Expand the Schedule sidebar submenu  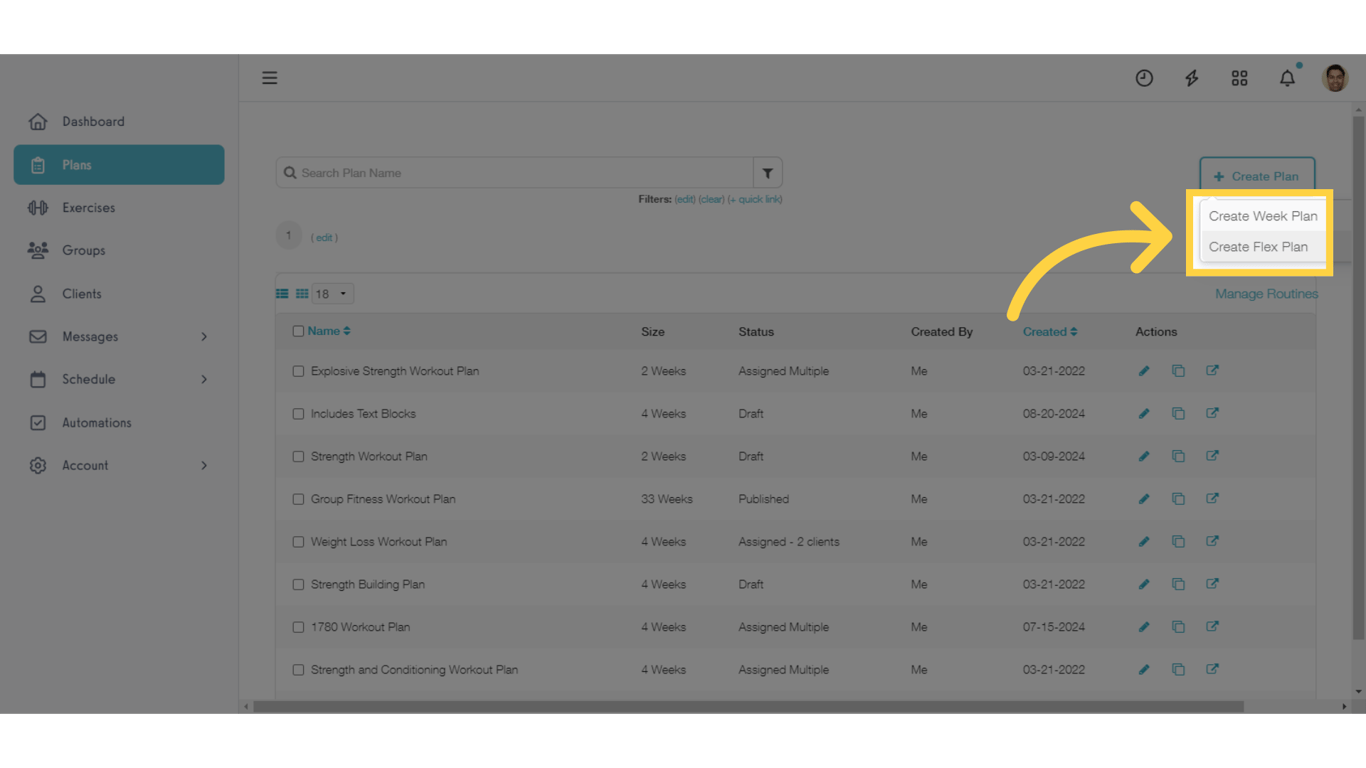pyautogui.click(x=204, y=380)
